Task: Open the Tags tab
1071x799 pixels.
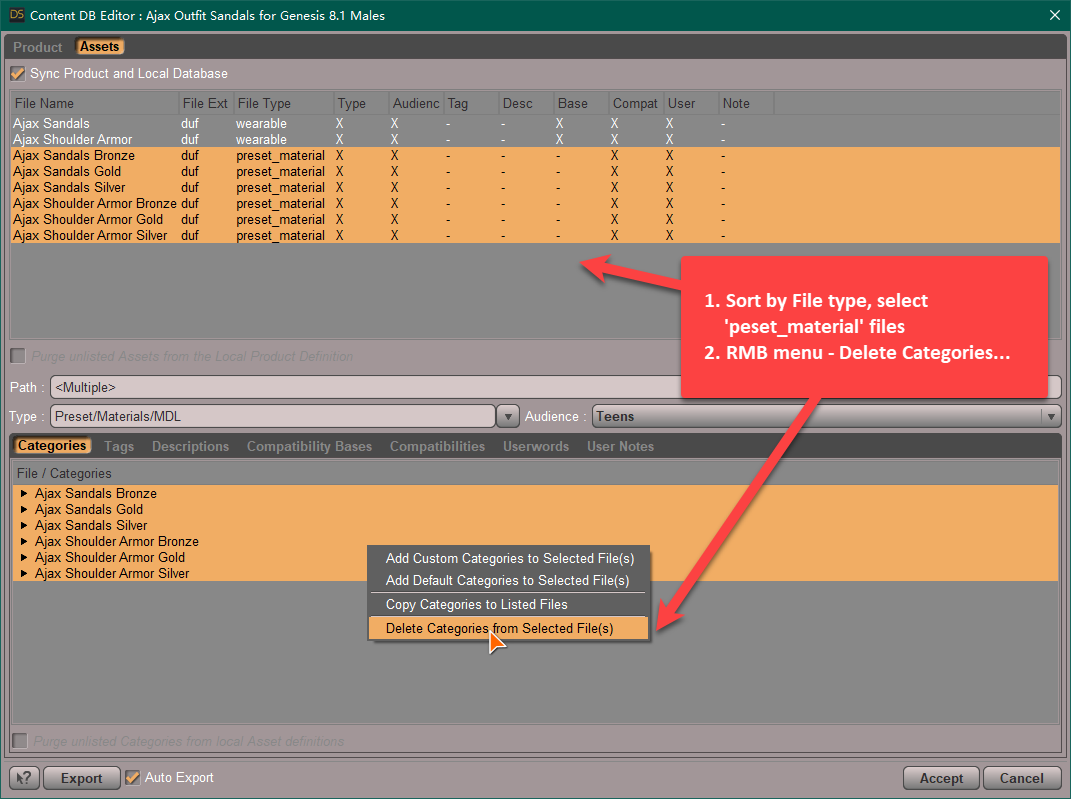Action: pyautogui.click(x=119, y=446)
